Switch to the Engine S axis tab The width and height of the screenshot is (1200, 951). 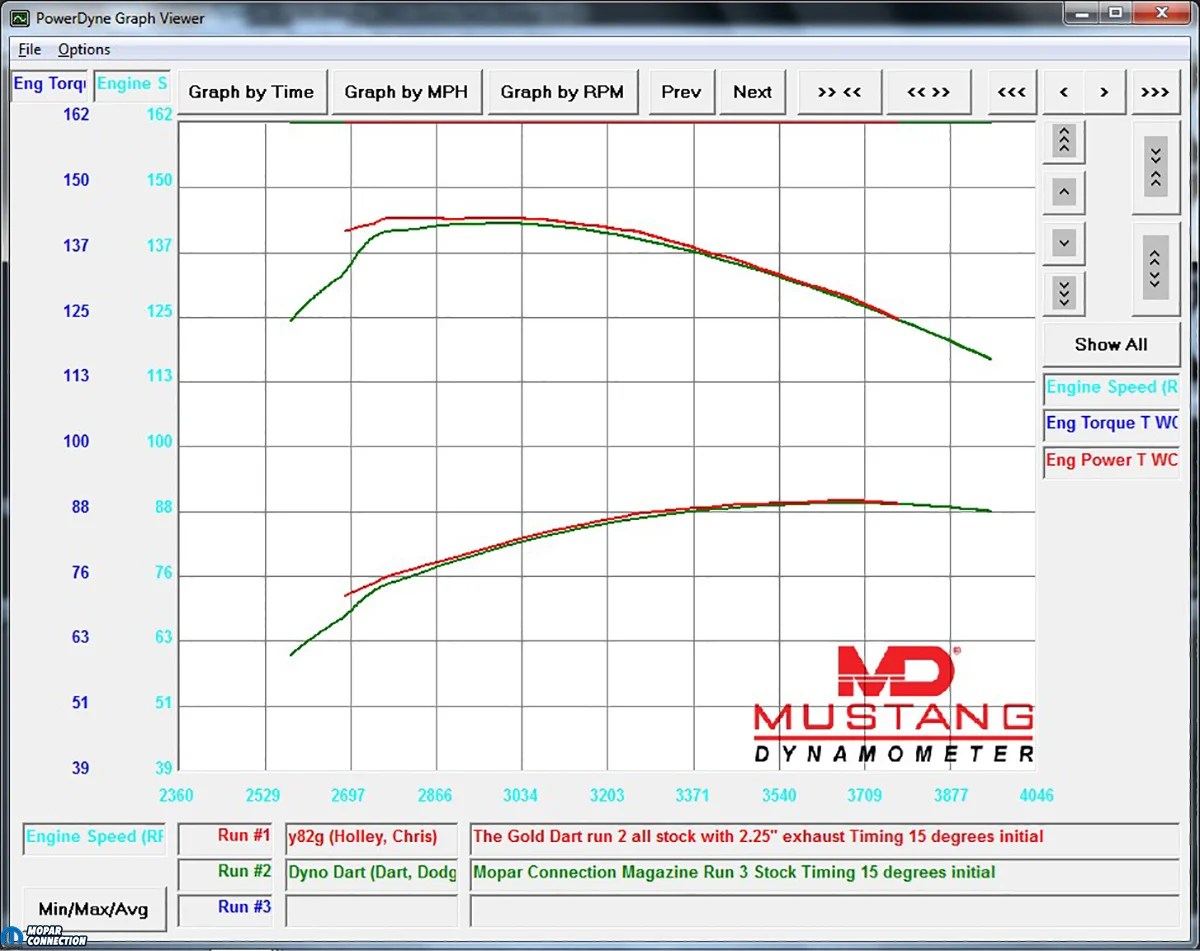coord(132,84)
